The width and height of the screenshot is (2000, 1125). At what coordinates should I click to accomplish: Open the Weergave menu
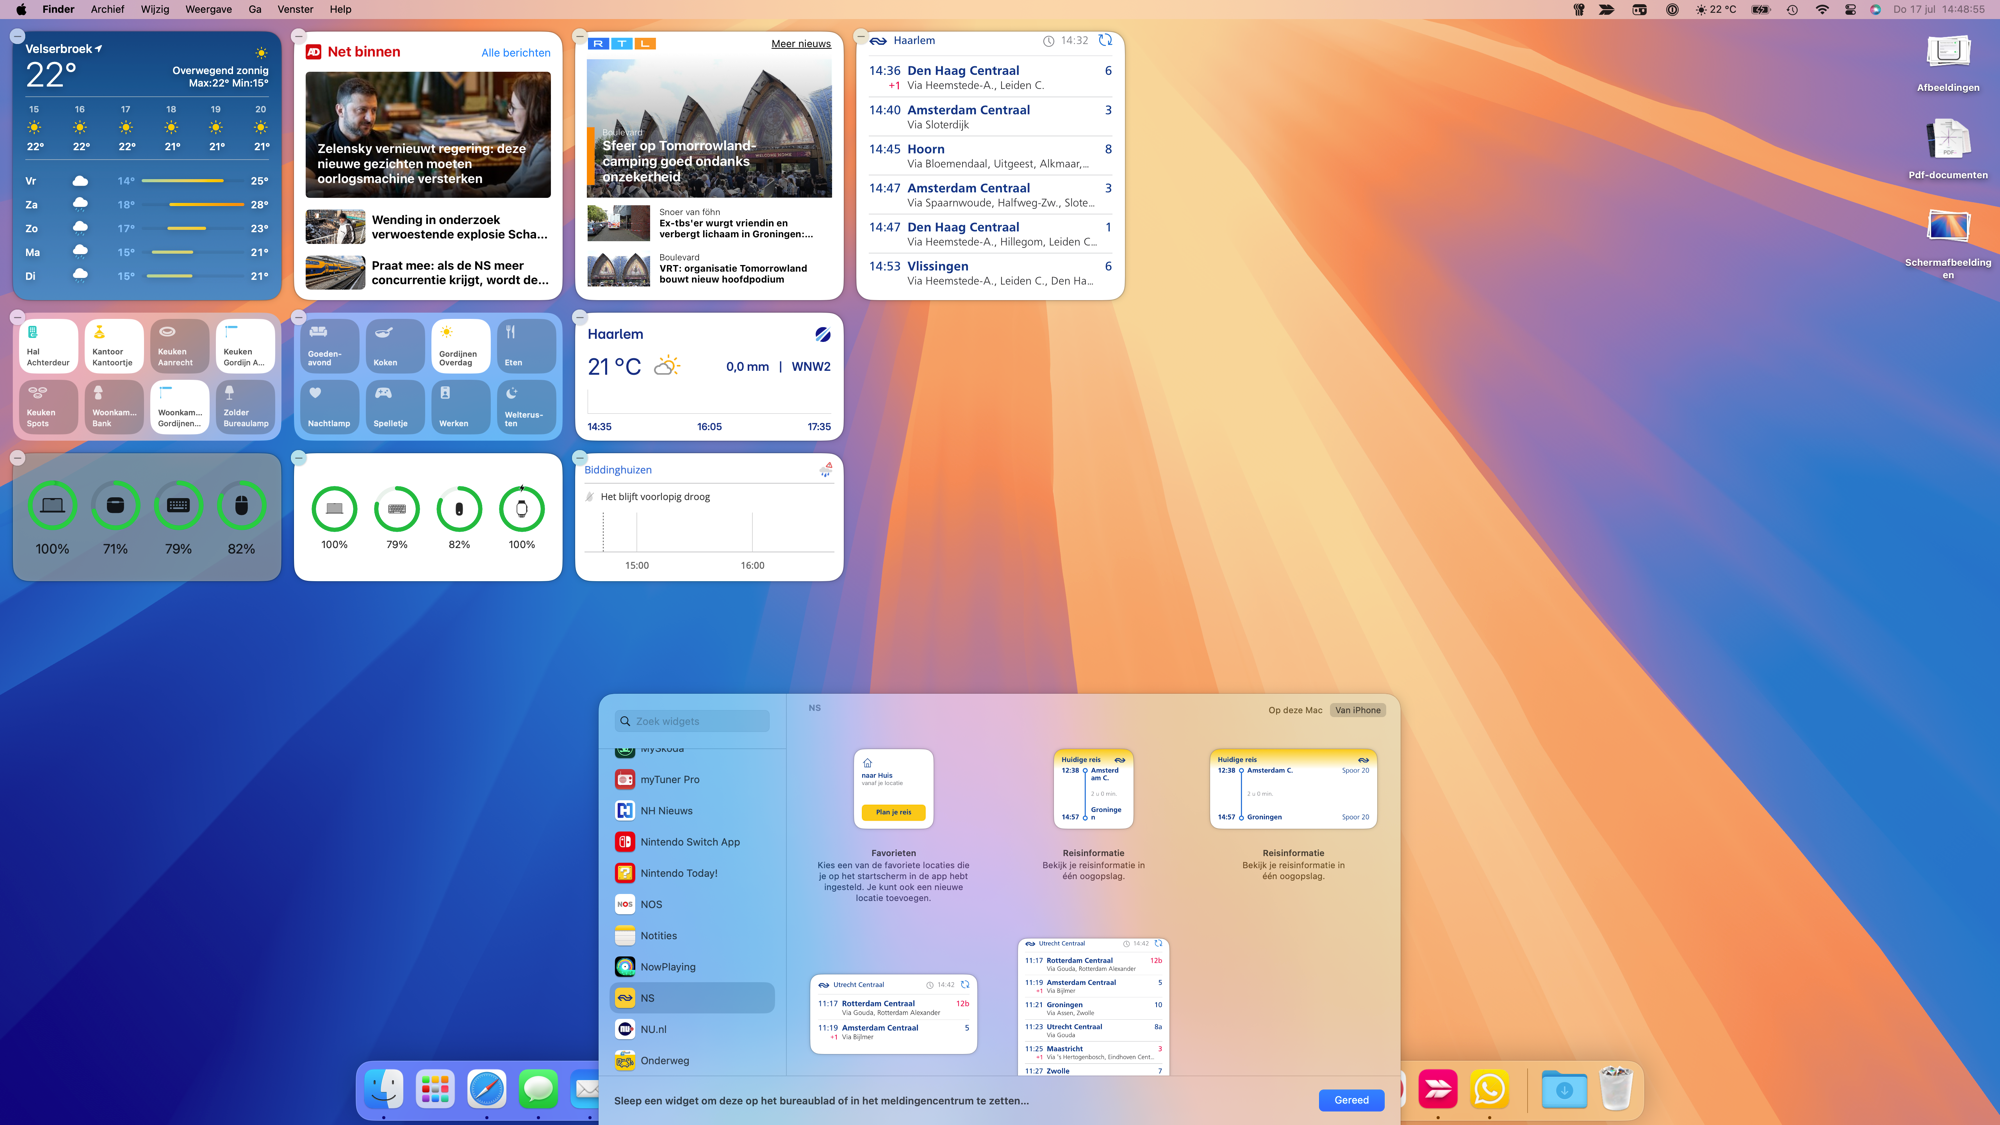tap(209, 9)
